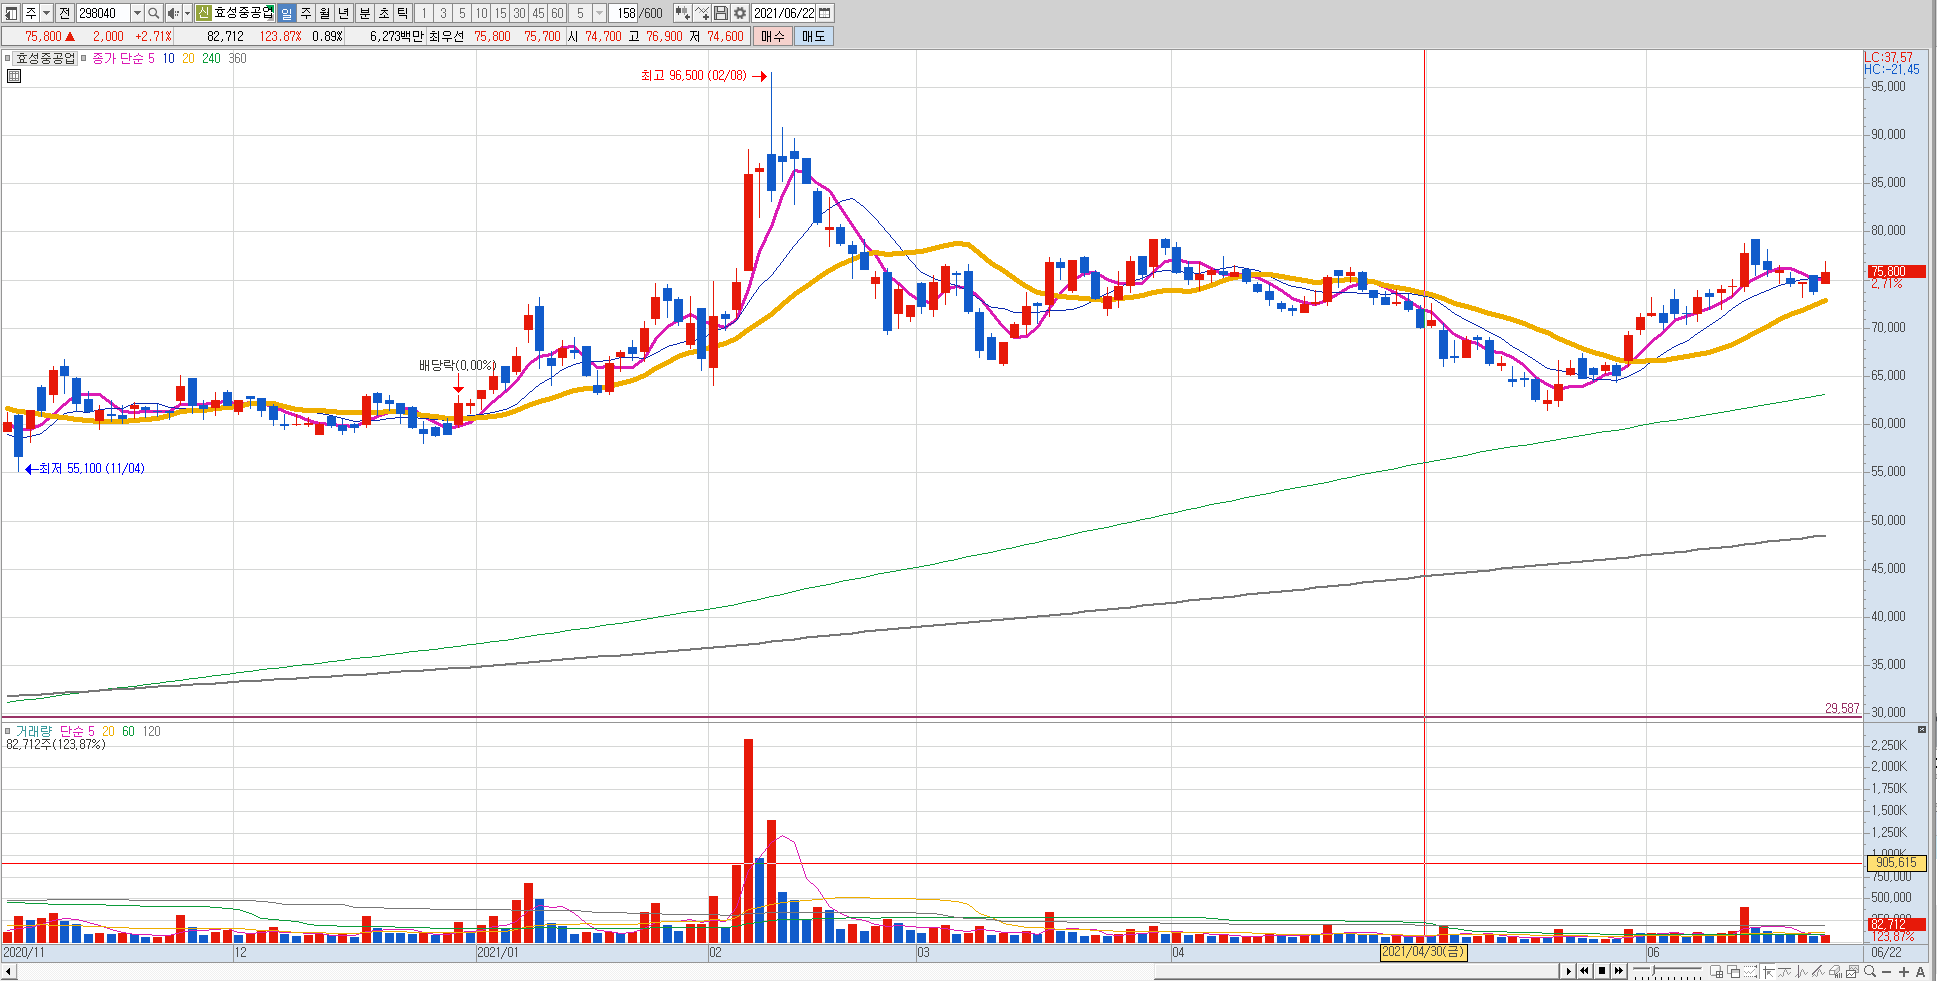Click the fast-forward button in bottom controls

point(1619,971)
